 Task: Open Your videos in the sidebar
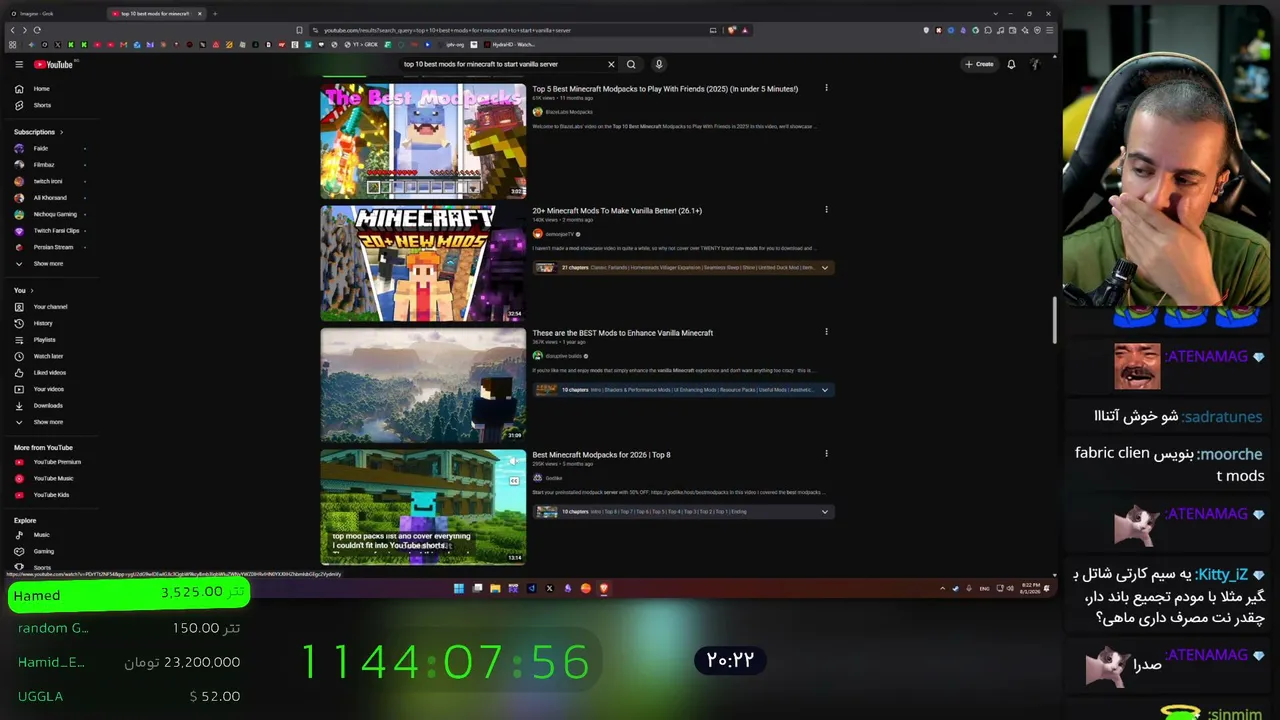[x=50, y=389]
